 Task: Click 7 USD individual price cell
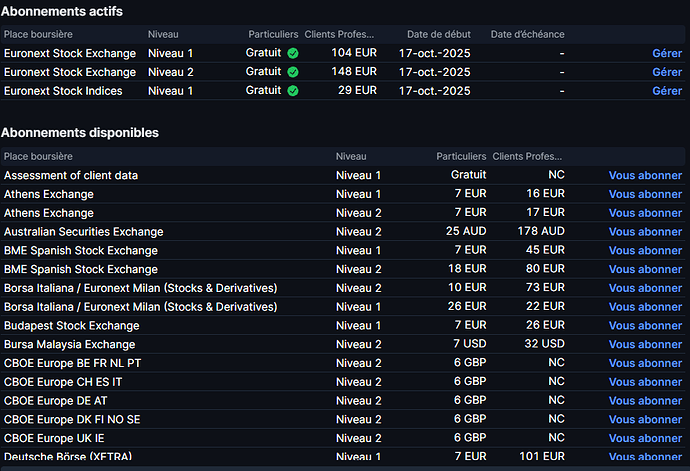470,344
